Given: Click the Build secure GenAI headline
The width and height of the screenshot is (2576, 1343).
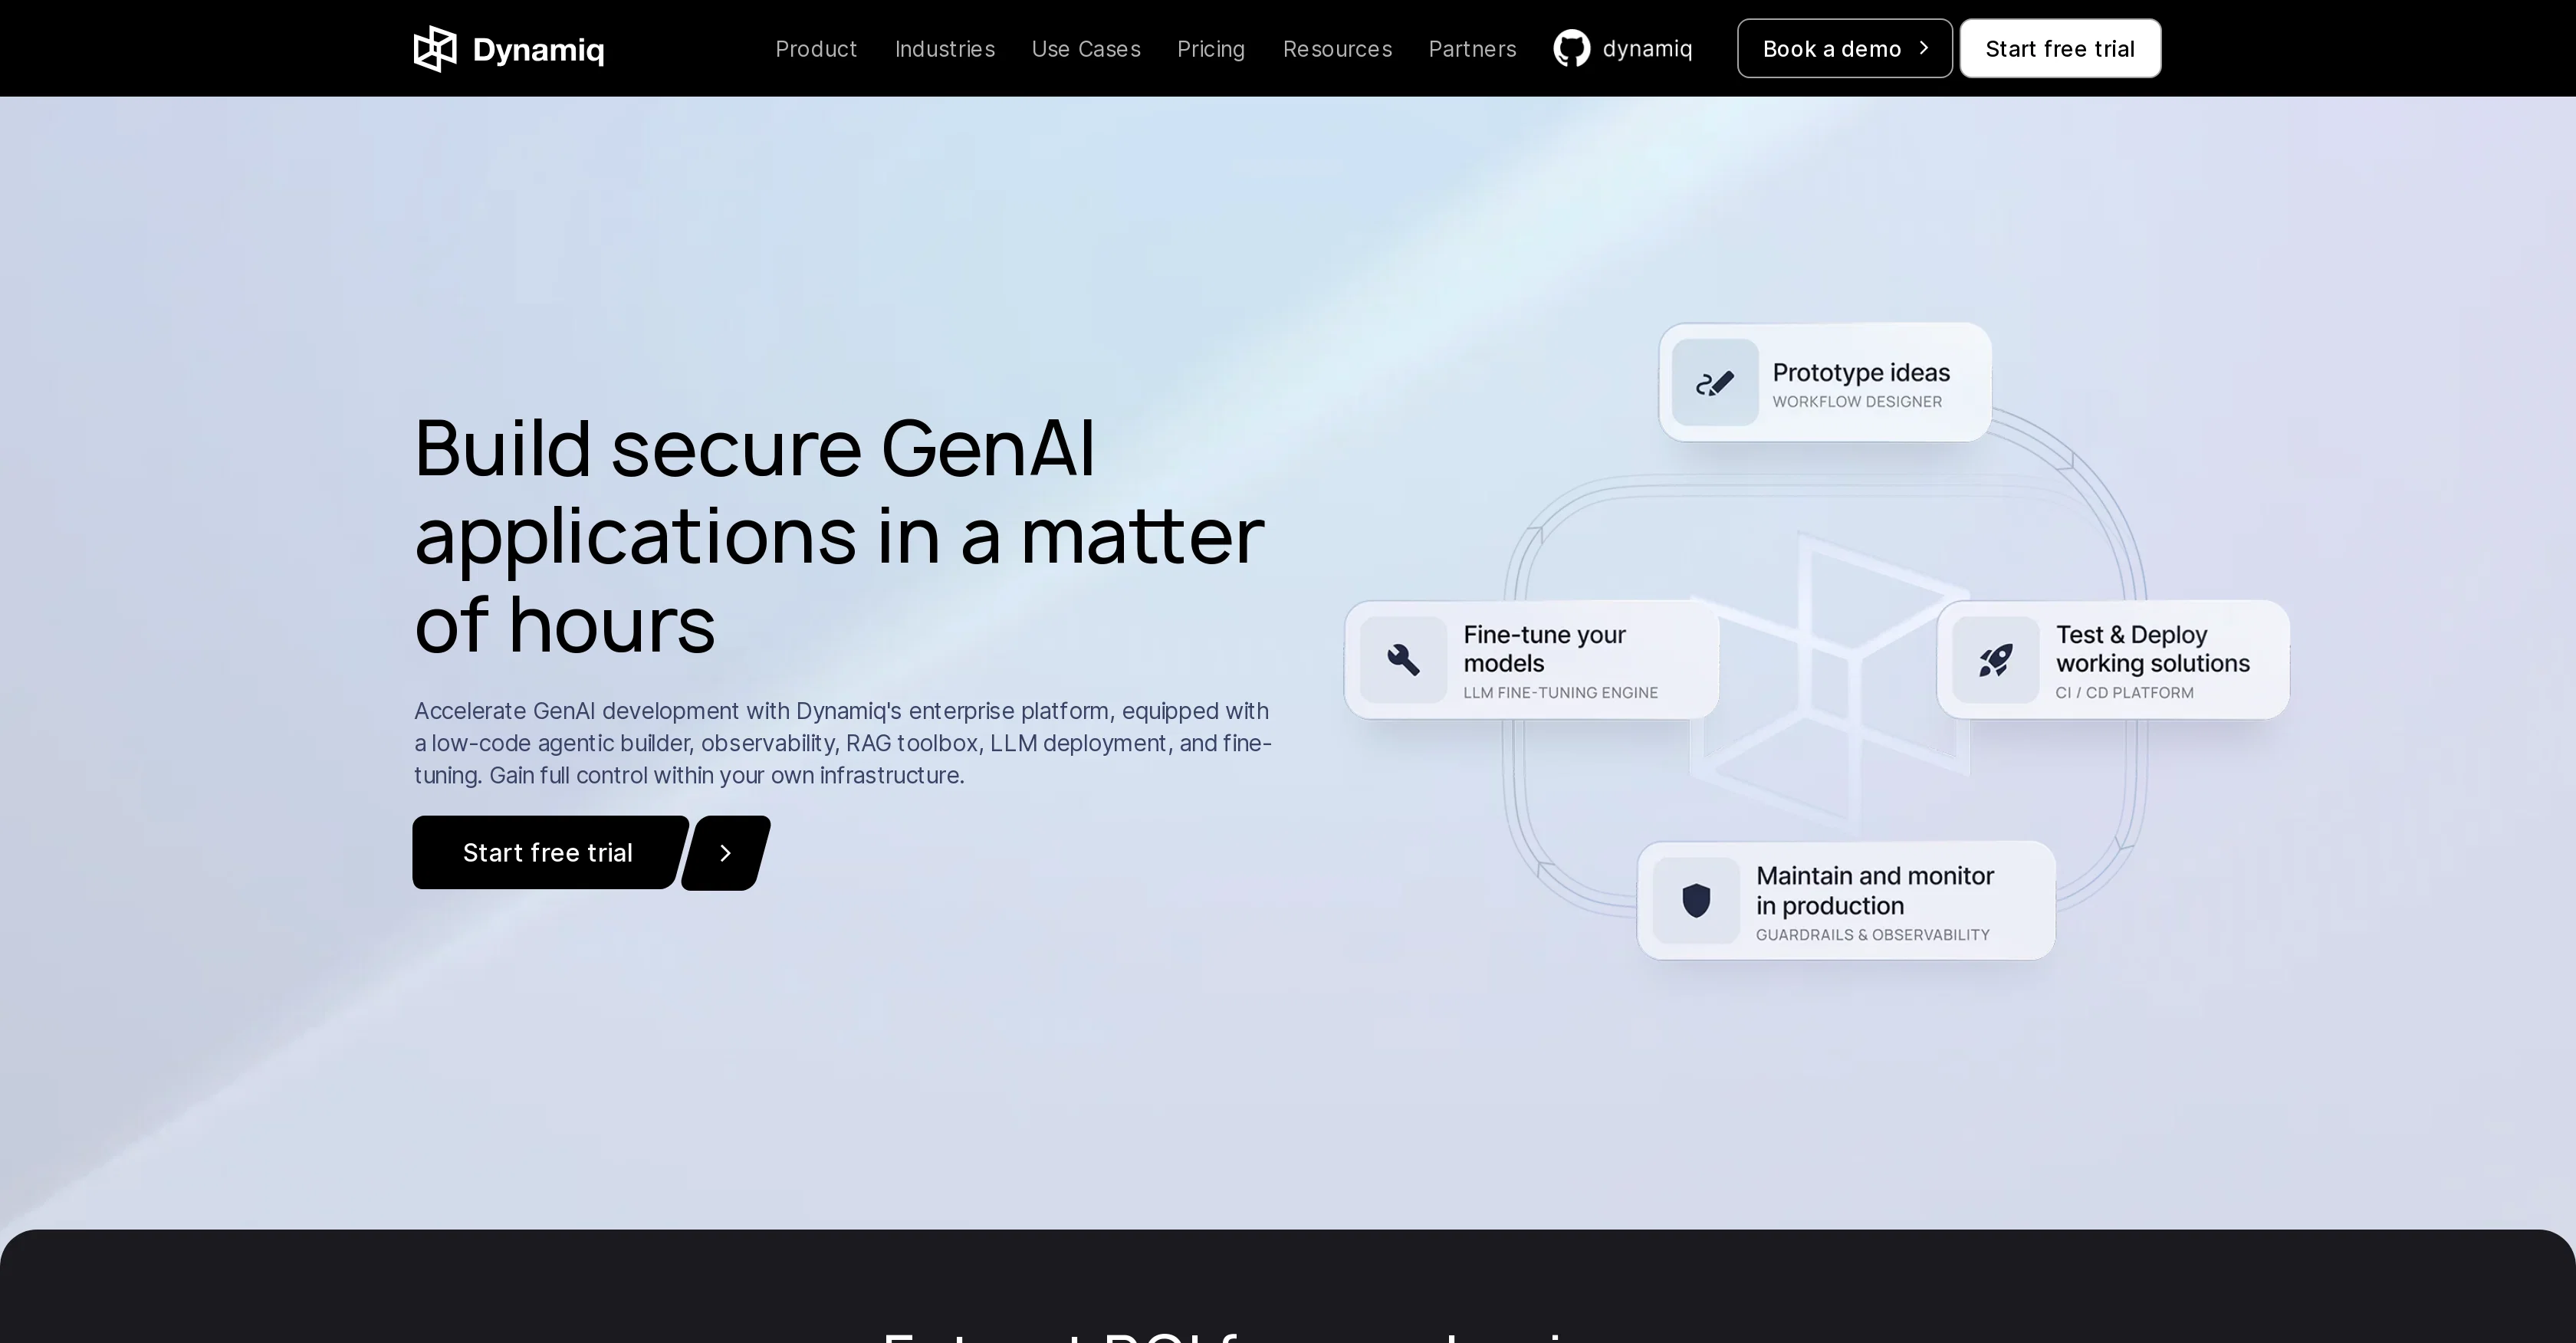Looking at the screenshot, I should (x=839, y=536).
